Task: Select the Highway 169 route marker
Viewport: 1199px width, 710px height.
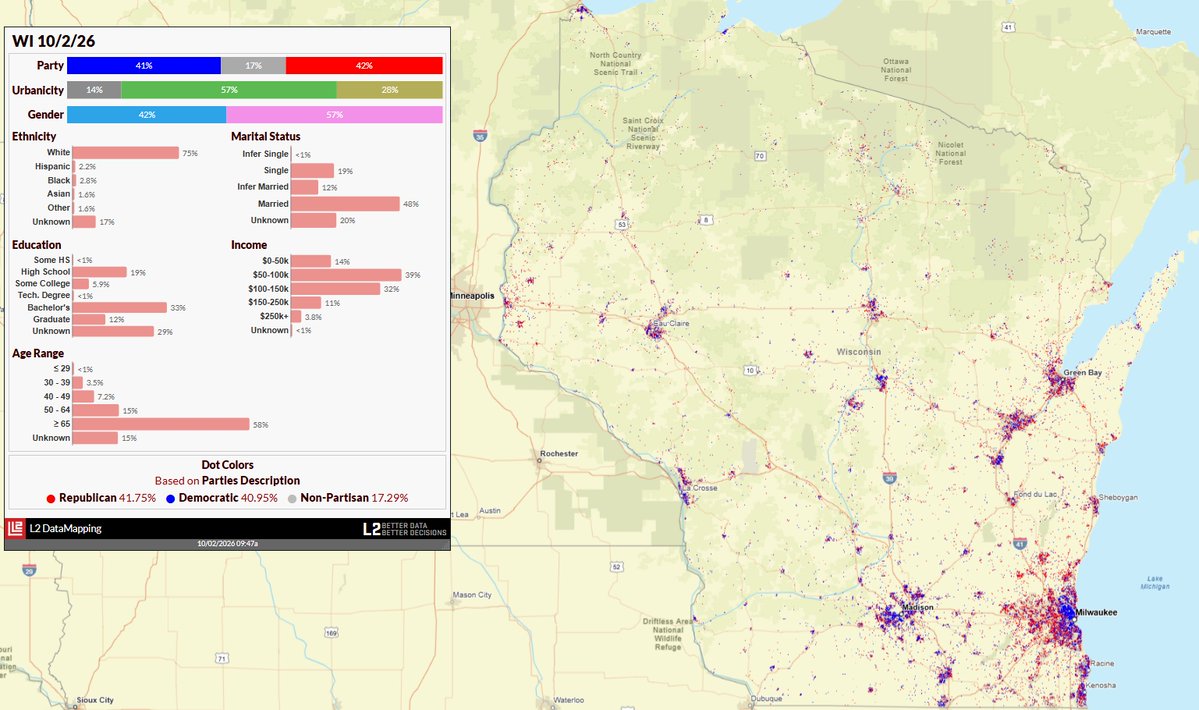Action: [x=331, y=633]
